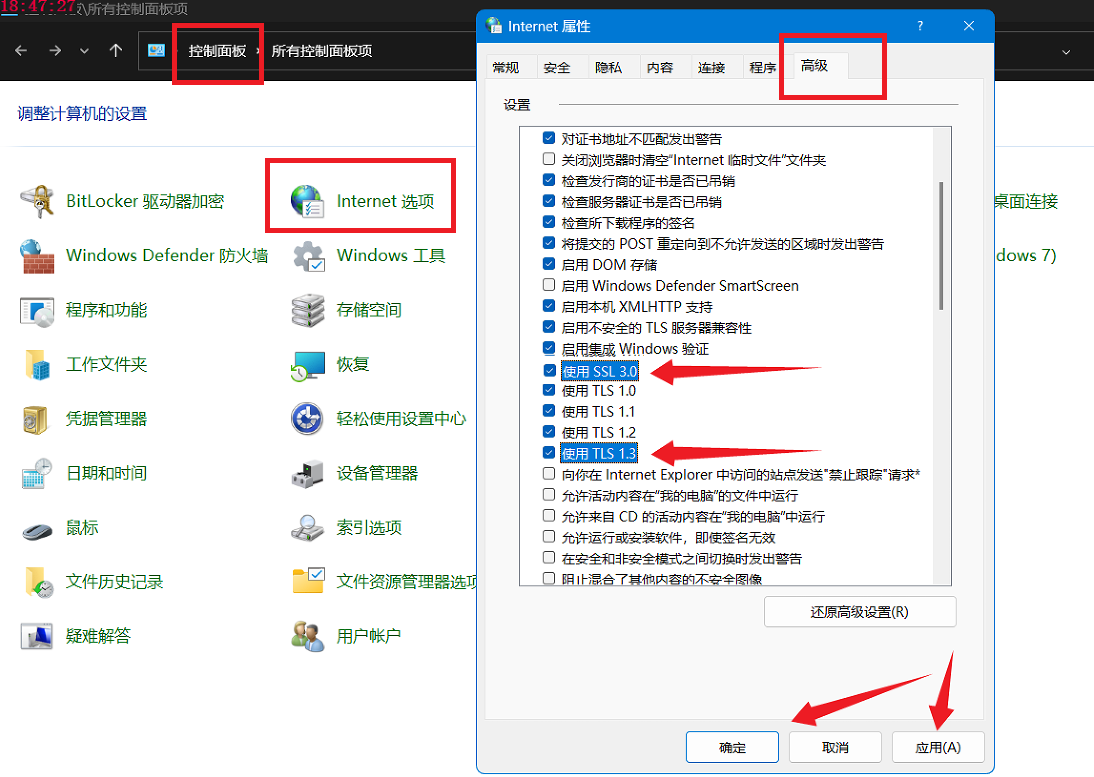Screen dimensions: 1094x777
Task: Toggle 检查发行商的证书是否已吊销 checkbox
Action: point(549,180)
